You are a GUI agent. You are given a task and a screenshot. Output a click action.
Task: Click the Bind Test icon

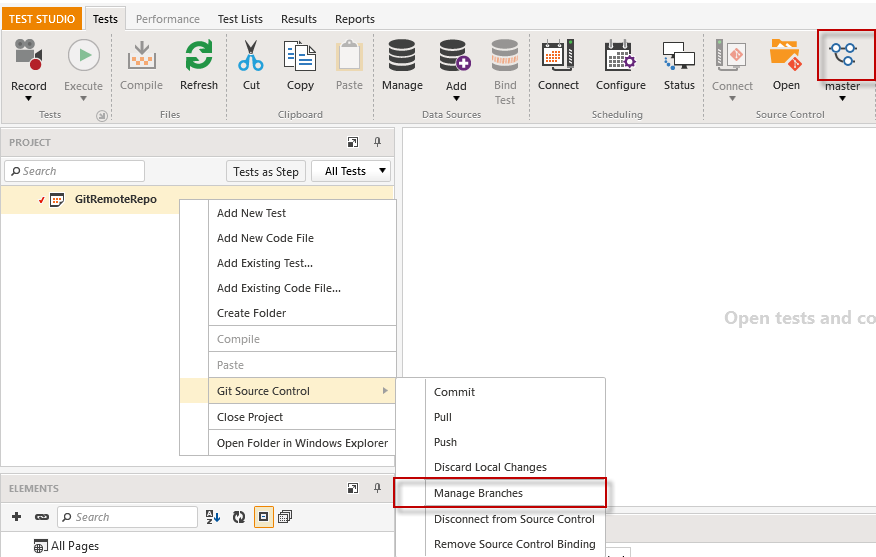pyautogui.click(x=505, y=55)
